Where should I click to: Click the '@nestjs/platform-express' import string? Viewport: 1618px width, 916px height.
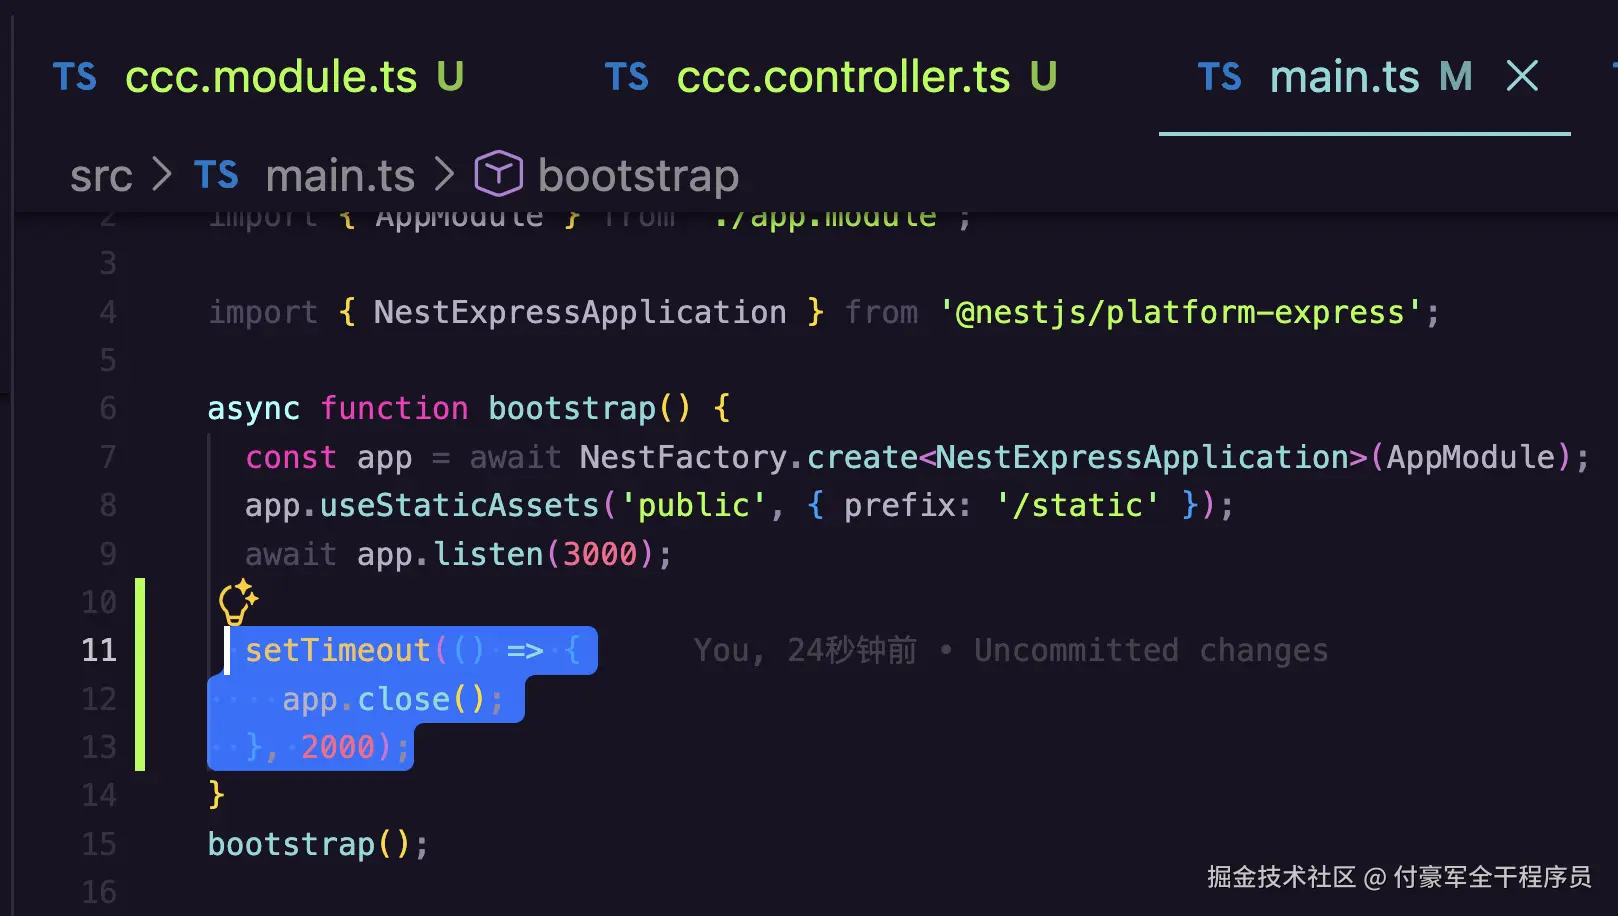point(1181,312)
